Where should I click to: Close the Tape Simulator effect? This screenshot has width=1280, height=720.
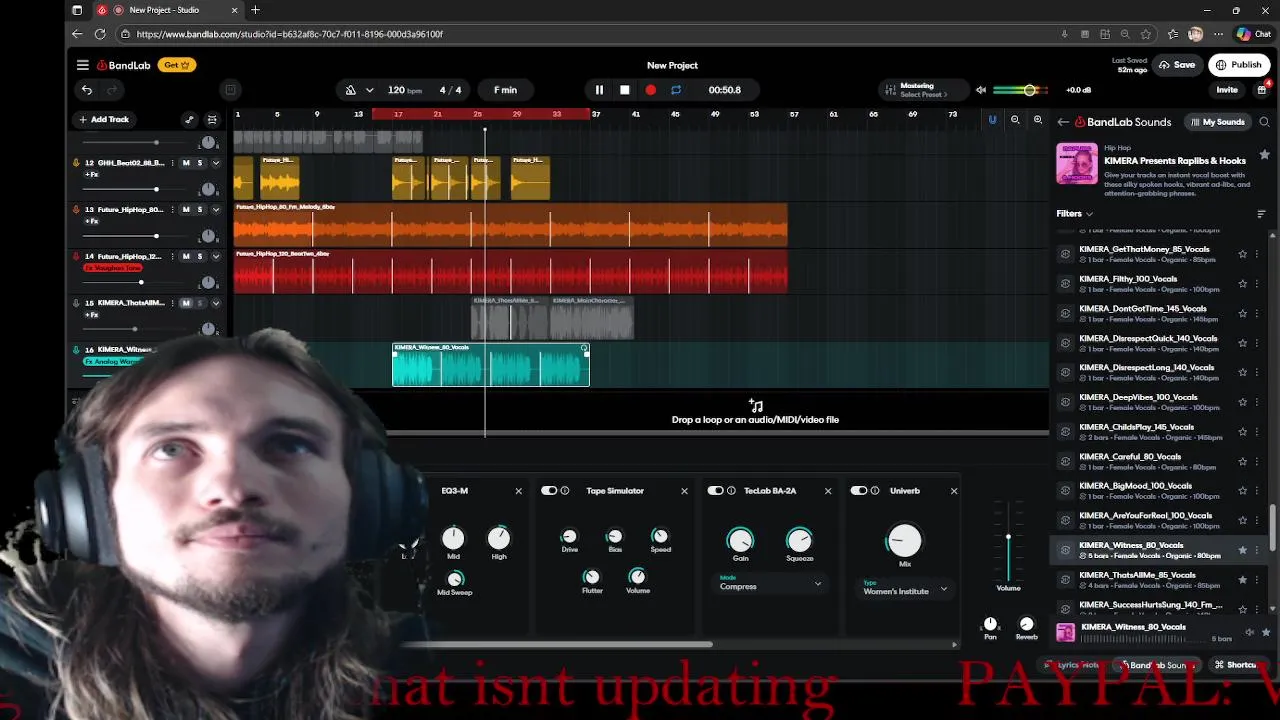point(684,491)
